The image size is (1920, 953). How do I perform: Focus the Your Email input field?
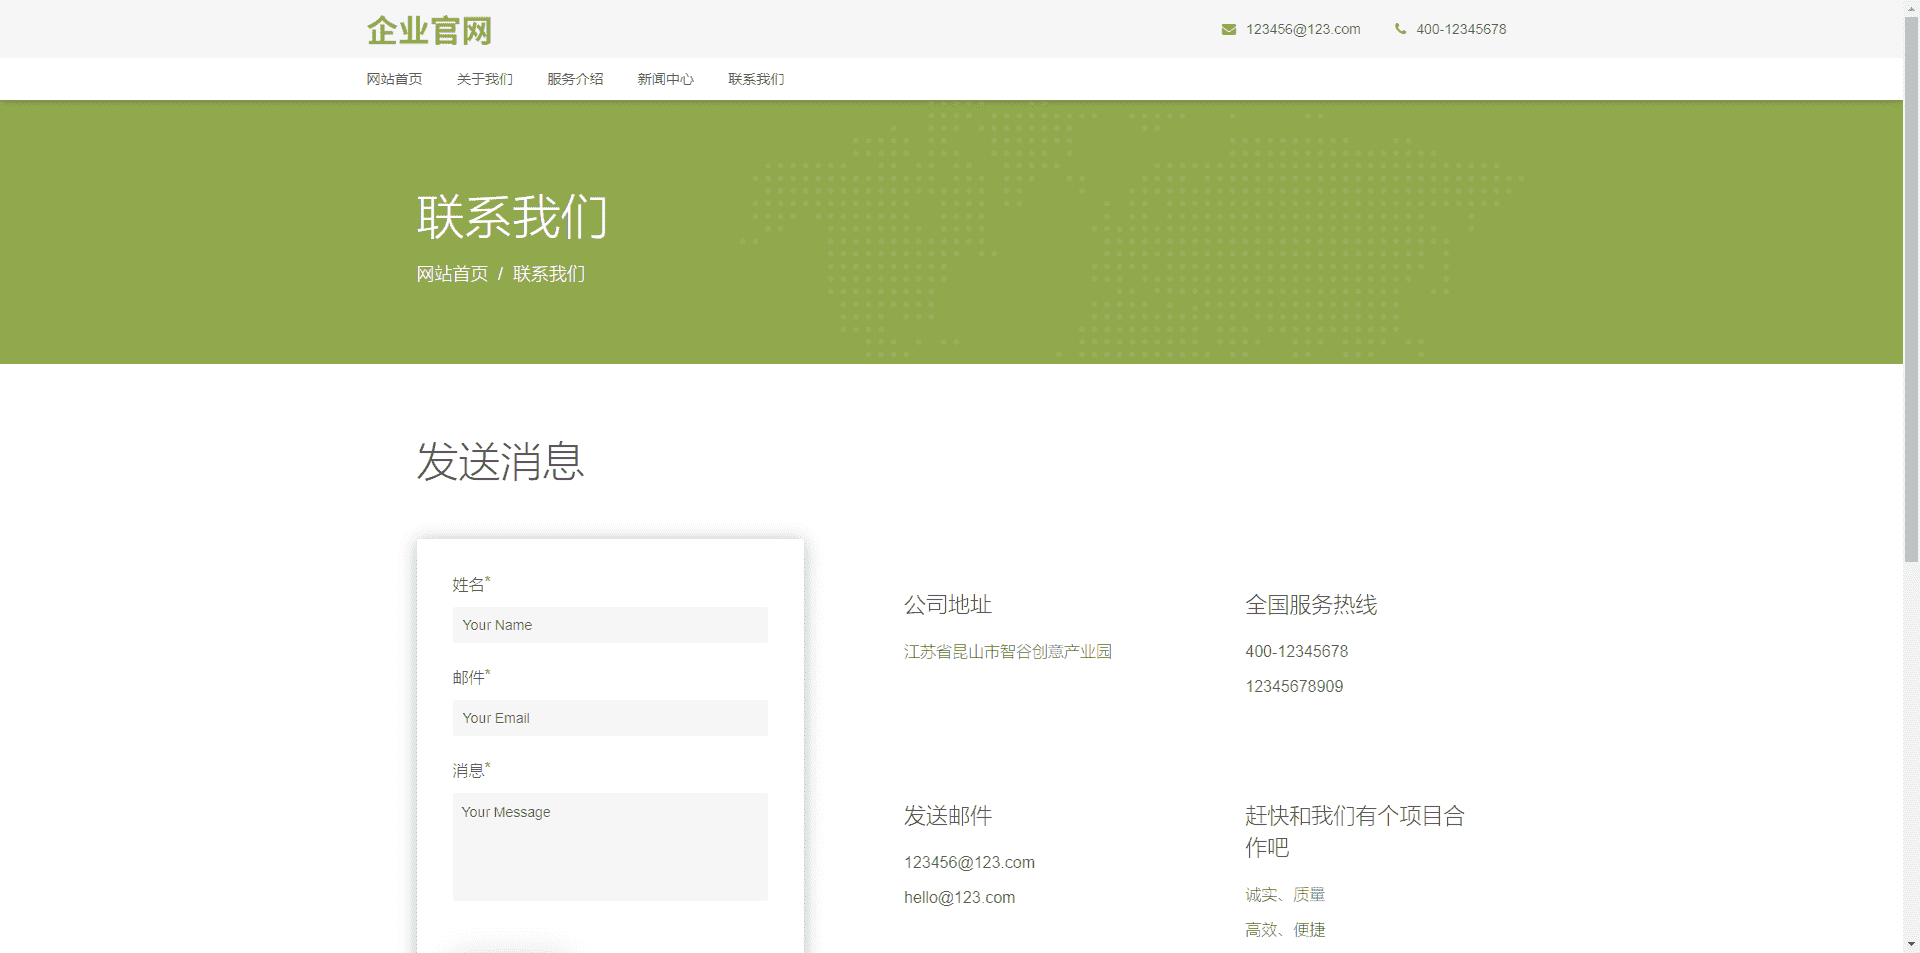pos(610,718)
